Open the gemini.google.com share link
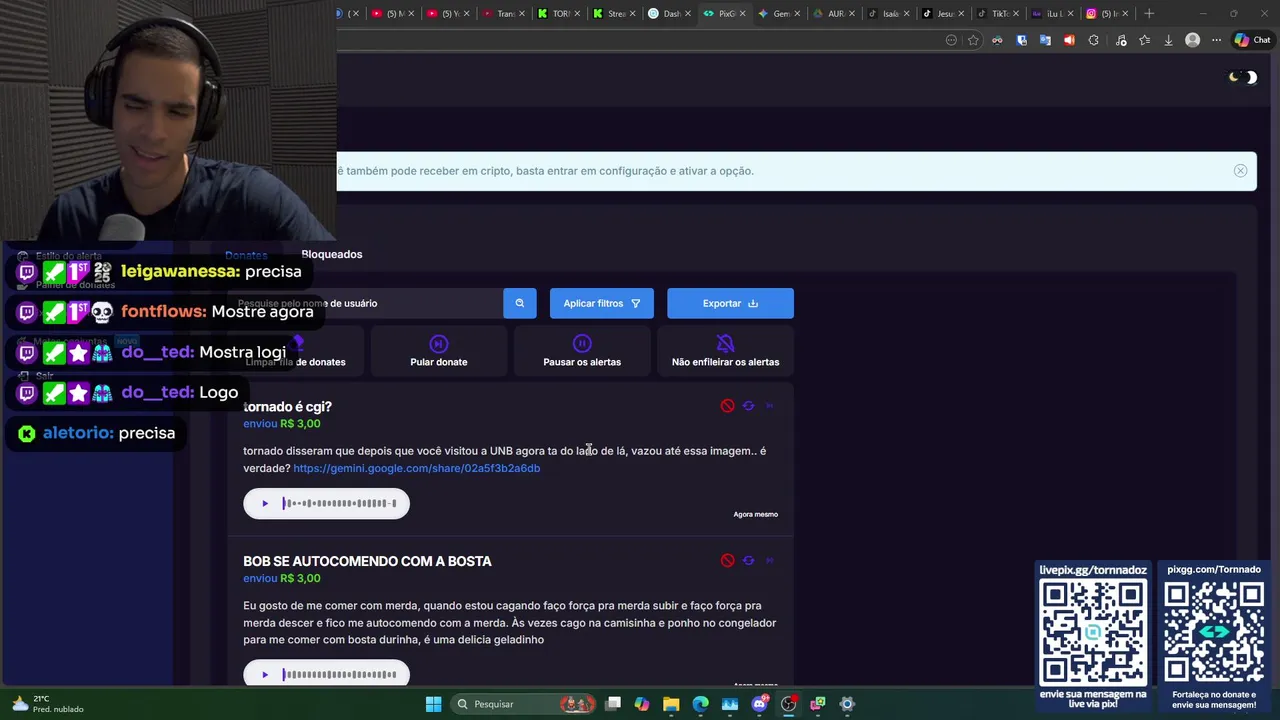This screenshot has width=1280, height=720. click(x=416, y=468)
